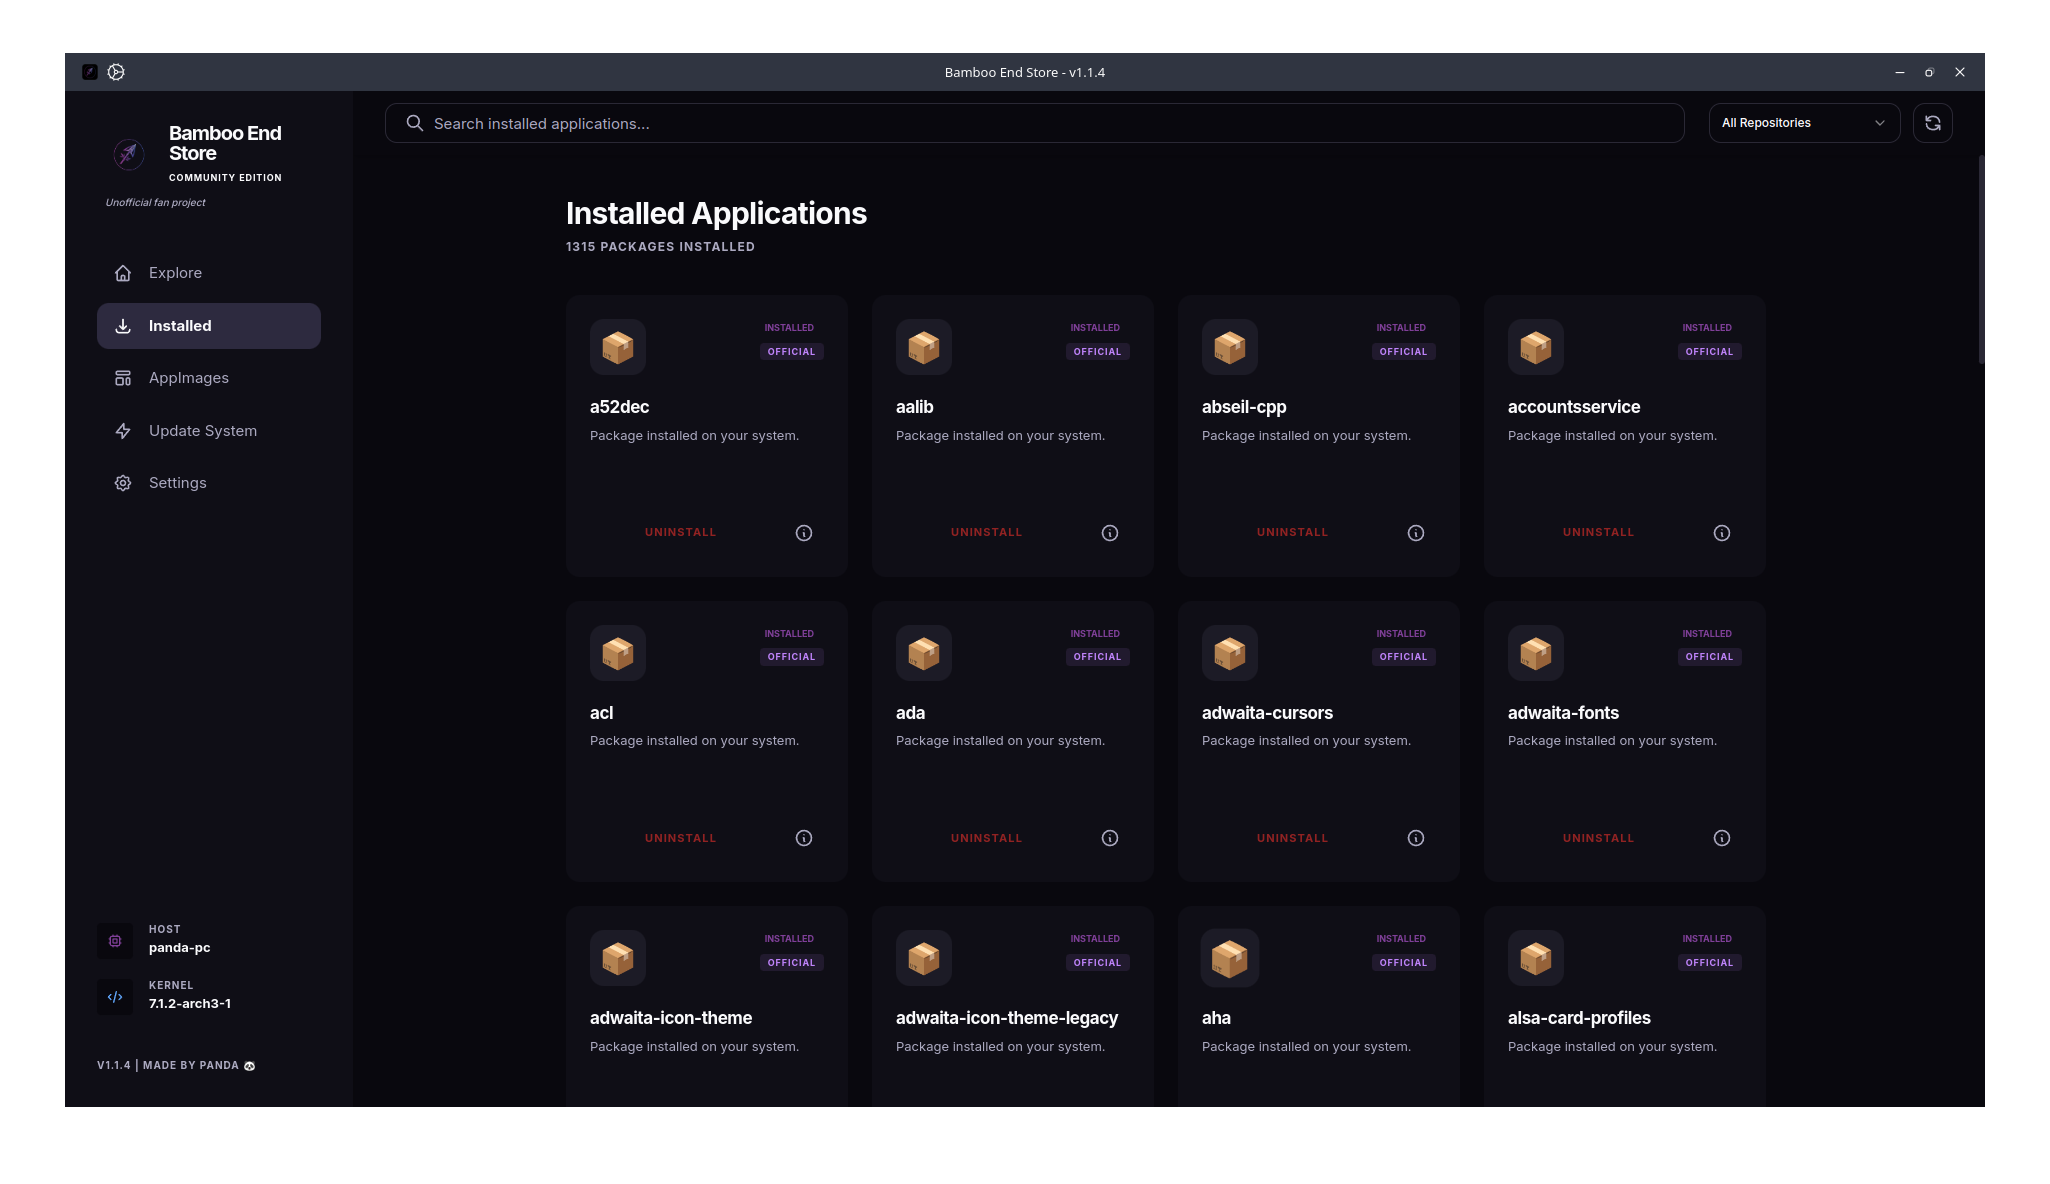Image resolution: width=2050 pixels, height=1184 pixels.
Task: Uninstall the acl package
Action: [680, 838]
